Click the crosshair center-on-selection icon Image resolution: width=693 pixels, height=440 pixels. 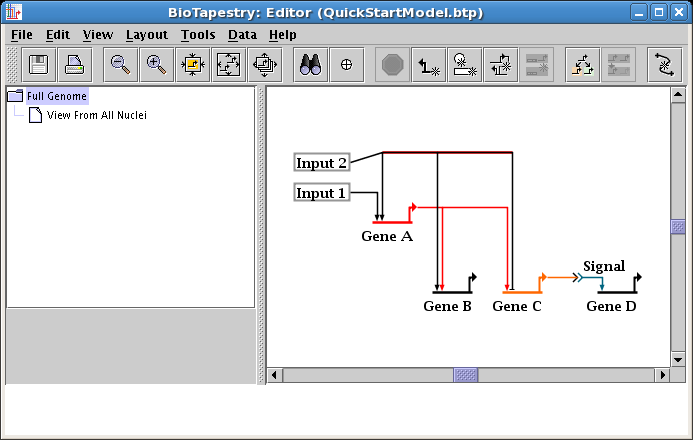pos(346,64)
